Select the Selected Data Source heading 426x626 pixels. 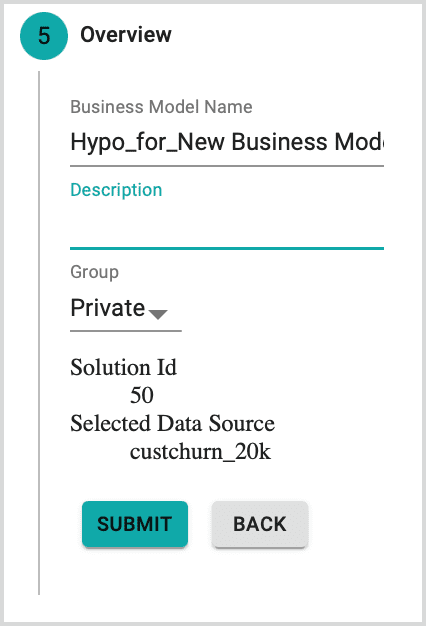point(172,423)
